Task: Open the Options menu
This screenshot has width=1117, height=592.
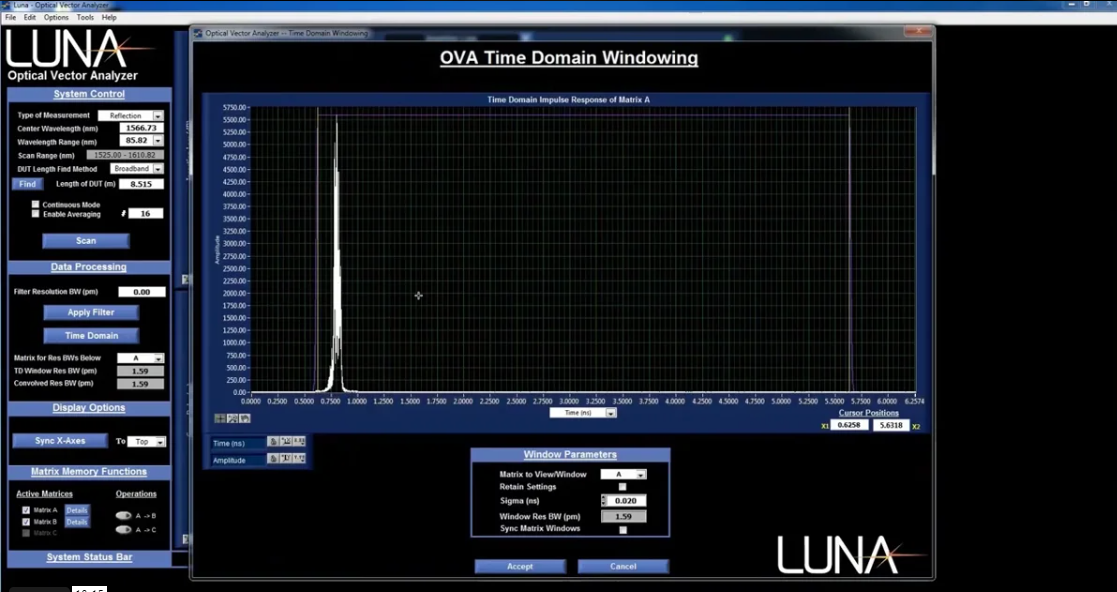Action: (56, 17)
